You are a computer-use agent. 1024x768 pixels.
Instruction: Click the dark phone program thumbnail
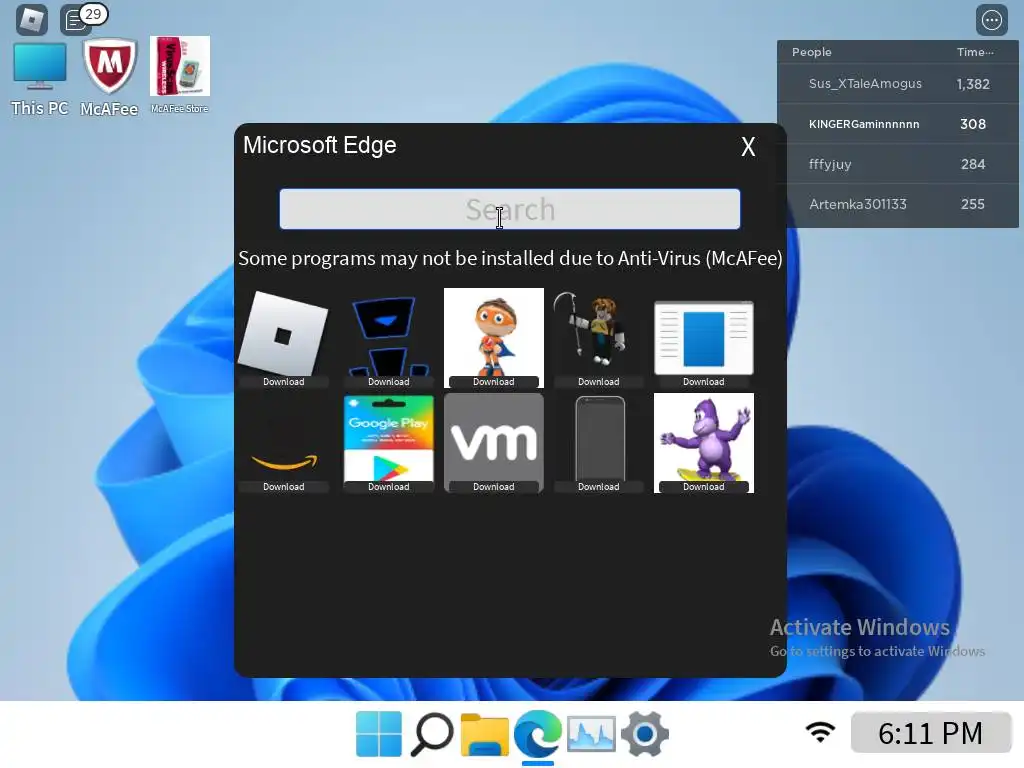click(599, 439)
